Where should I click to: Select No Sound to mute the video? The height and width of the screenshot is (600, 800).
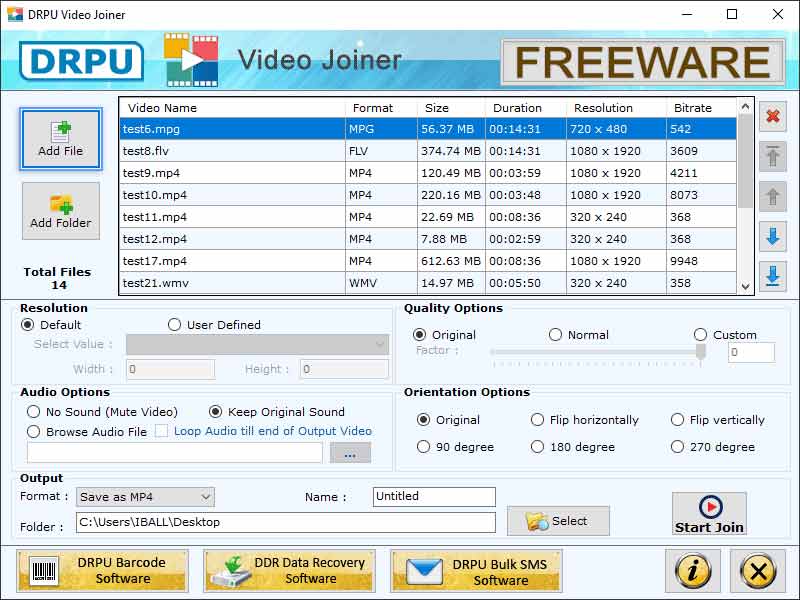tap(33, 412)
